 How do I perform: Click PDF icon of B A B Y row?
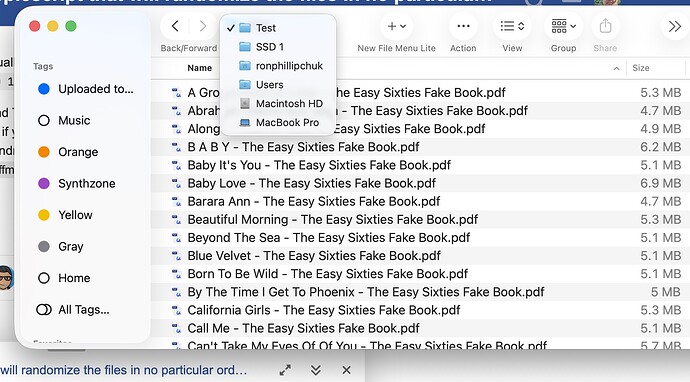point(176,147)
